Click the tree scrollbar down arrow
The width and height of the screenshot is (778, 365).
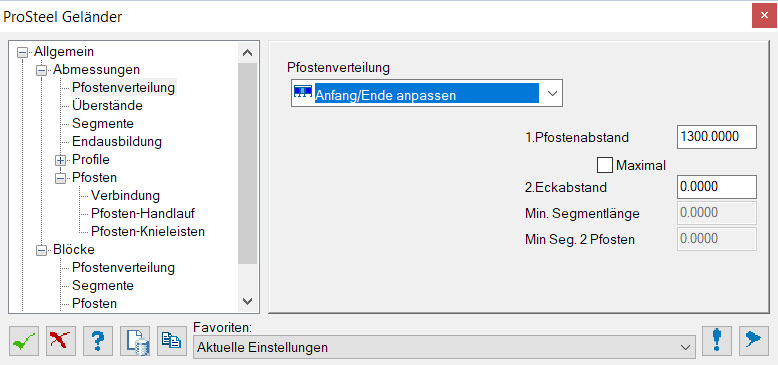[x=248, y=301]
